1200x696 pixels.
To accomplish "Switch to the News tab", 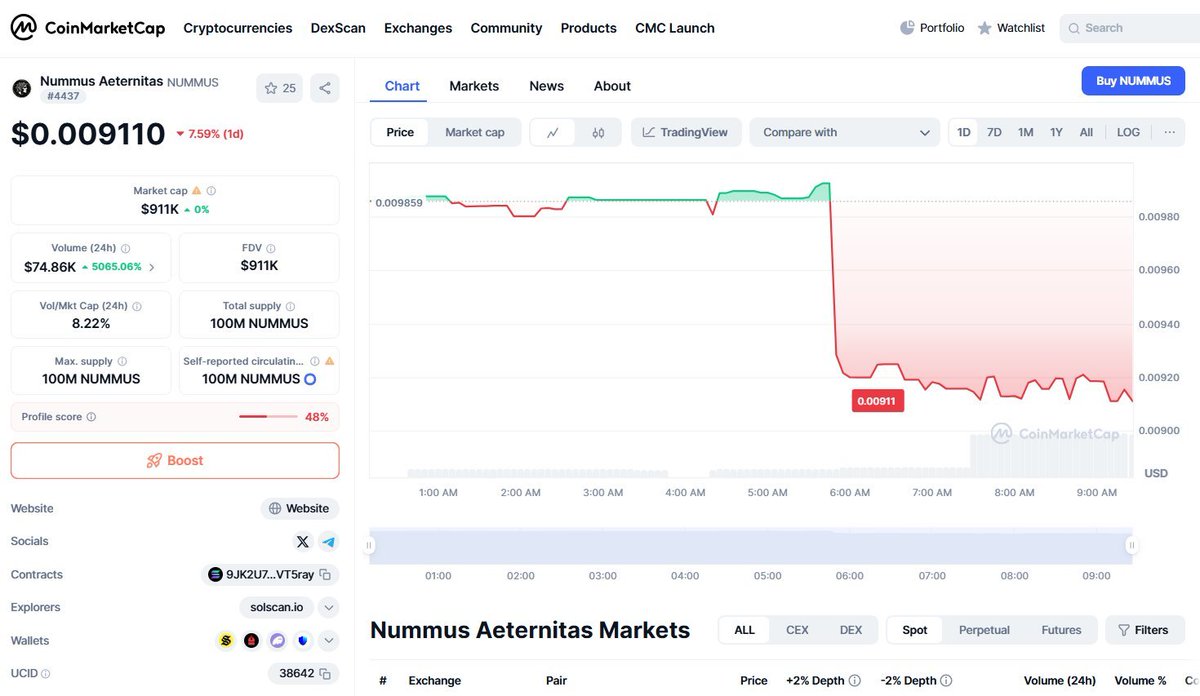I will click(x=546, y=86).
